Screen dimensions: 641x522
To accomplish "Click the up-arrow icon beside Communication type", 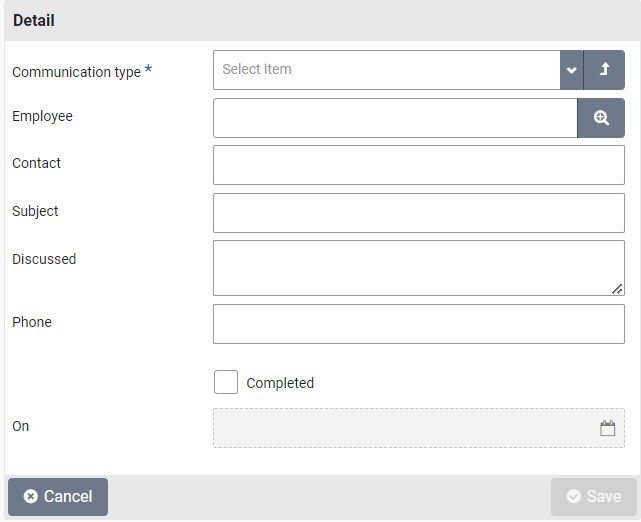I will [x=604, y=70].
